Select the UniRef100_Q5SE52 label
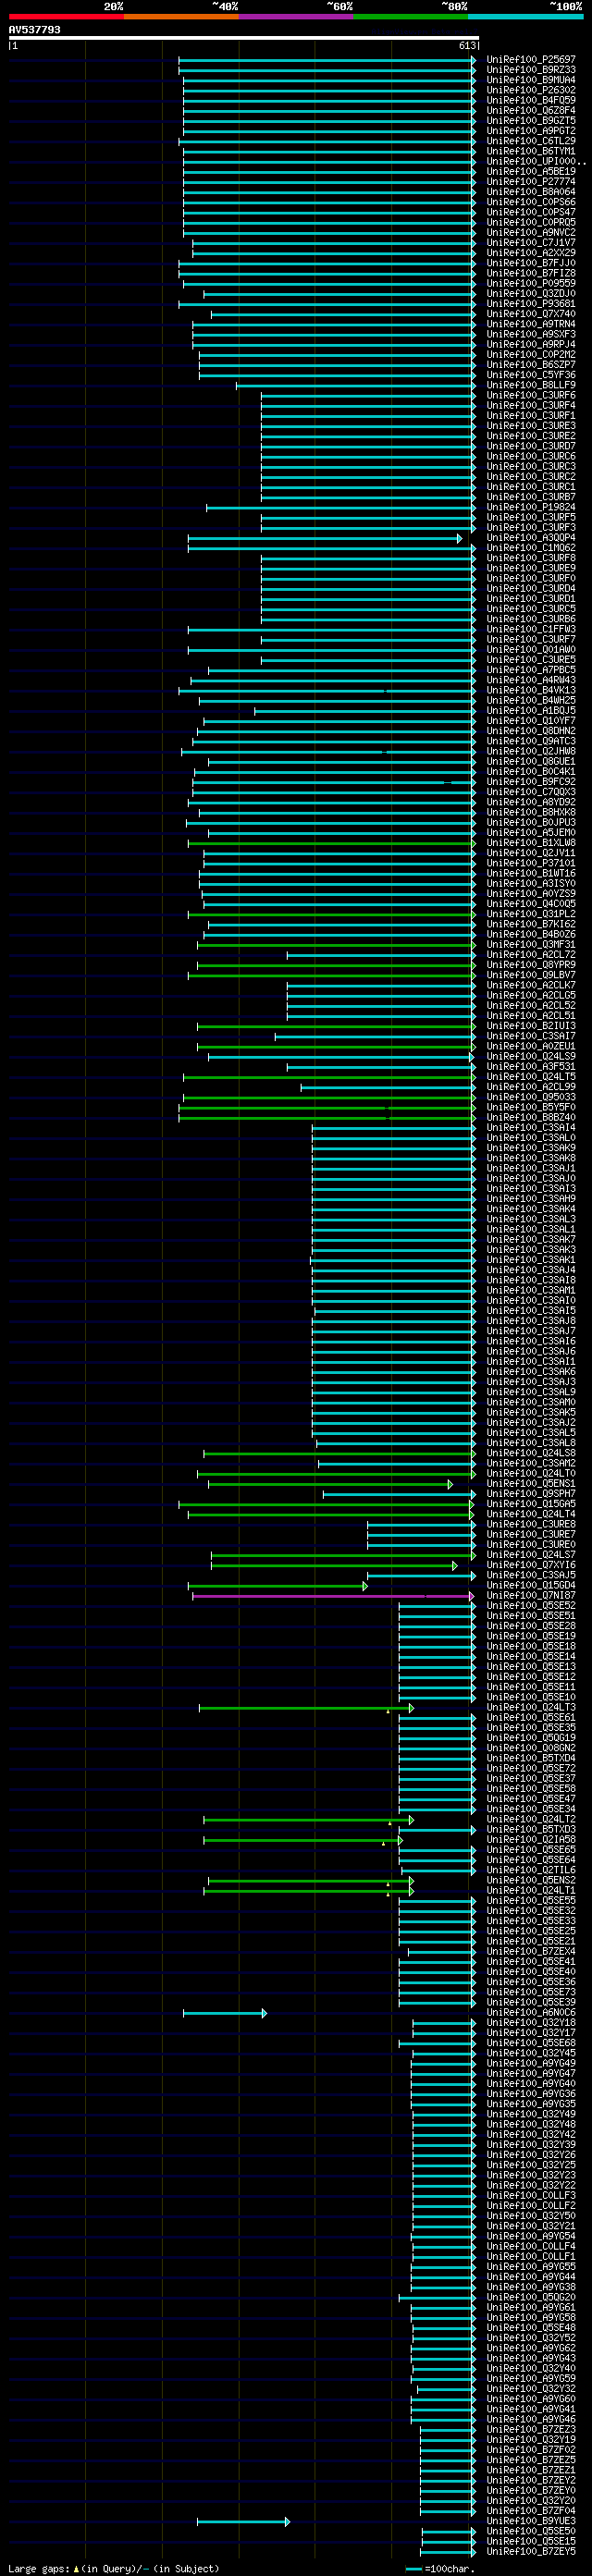 coord(531,1607)
